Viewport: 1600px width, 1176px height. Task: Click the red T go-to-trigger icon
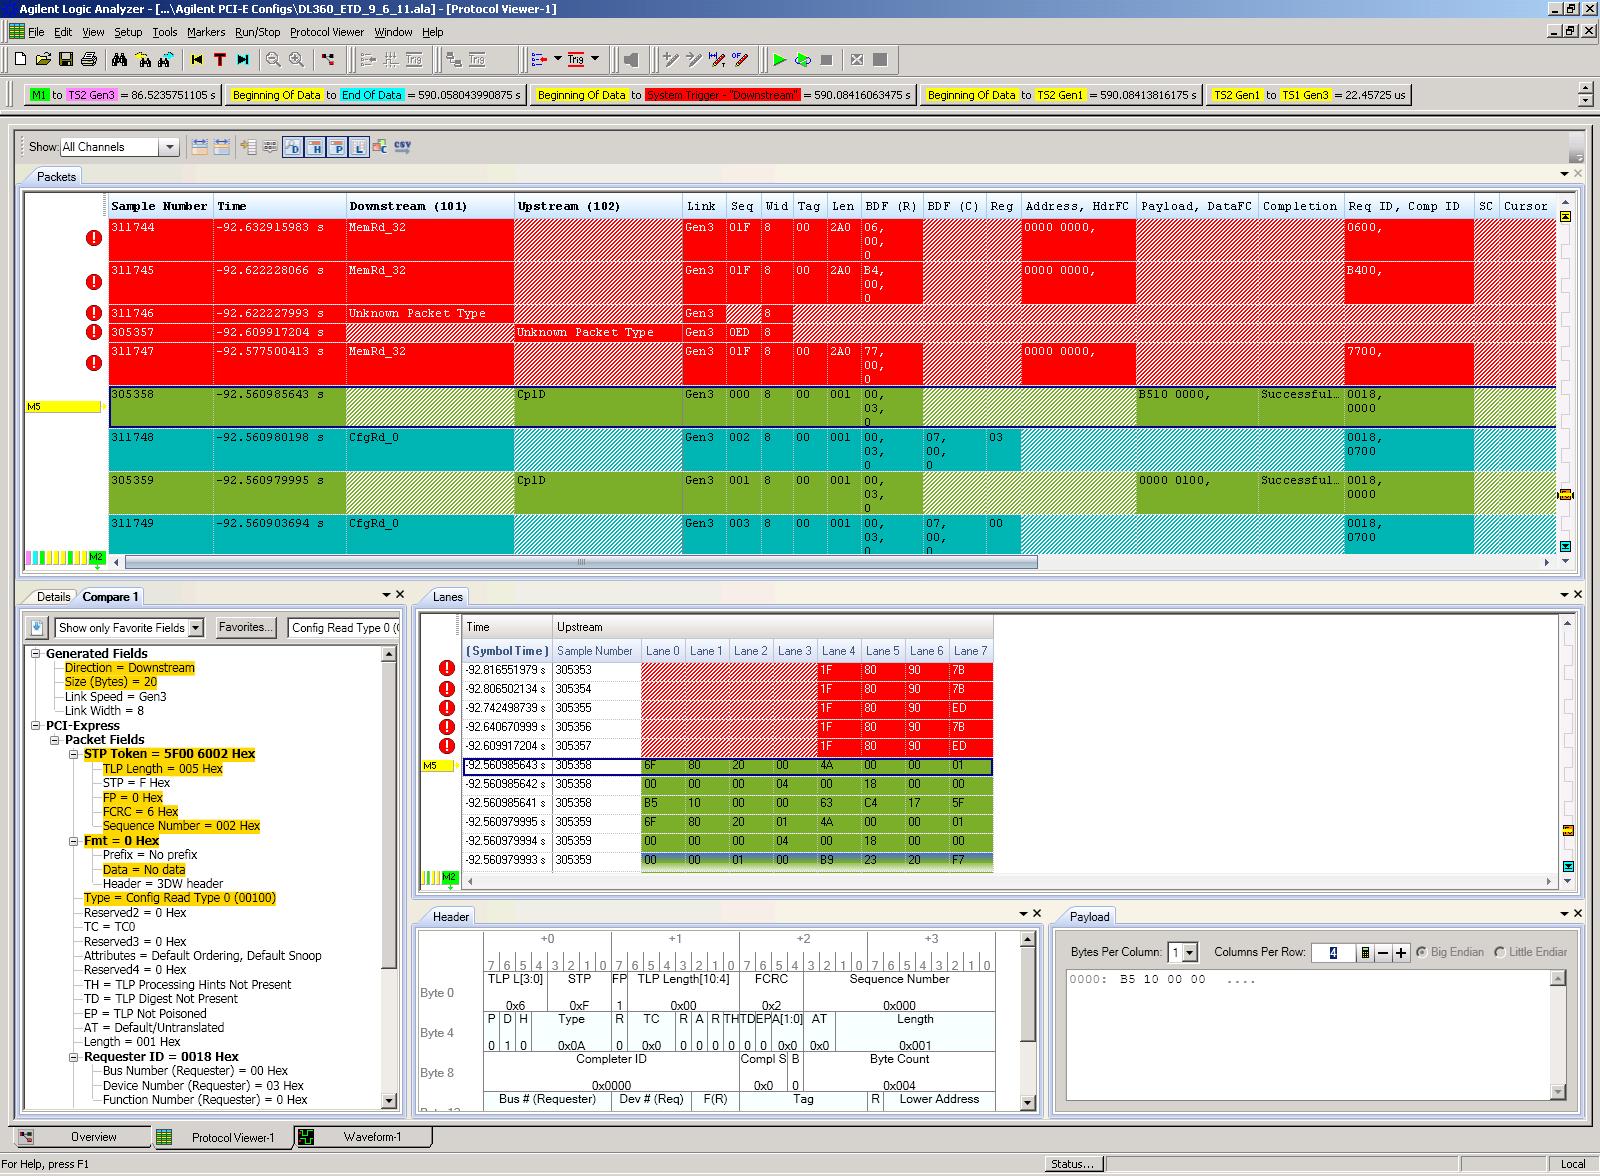[220, 60]
